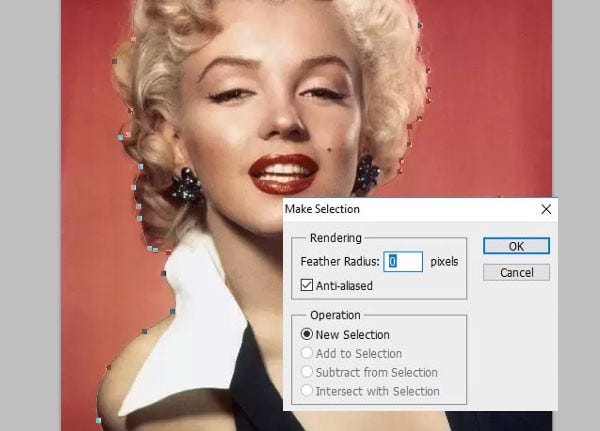Viewport: 600px width, 431px height.
Task: Click the Feather Radius input field
Action: (x=403, y=261)
